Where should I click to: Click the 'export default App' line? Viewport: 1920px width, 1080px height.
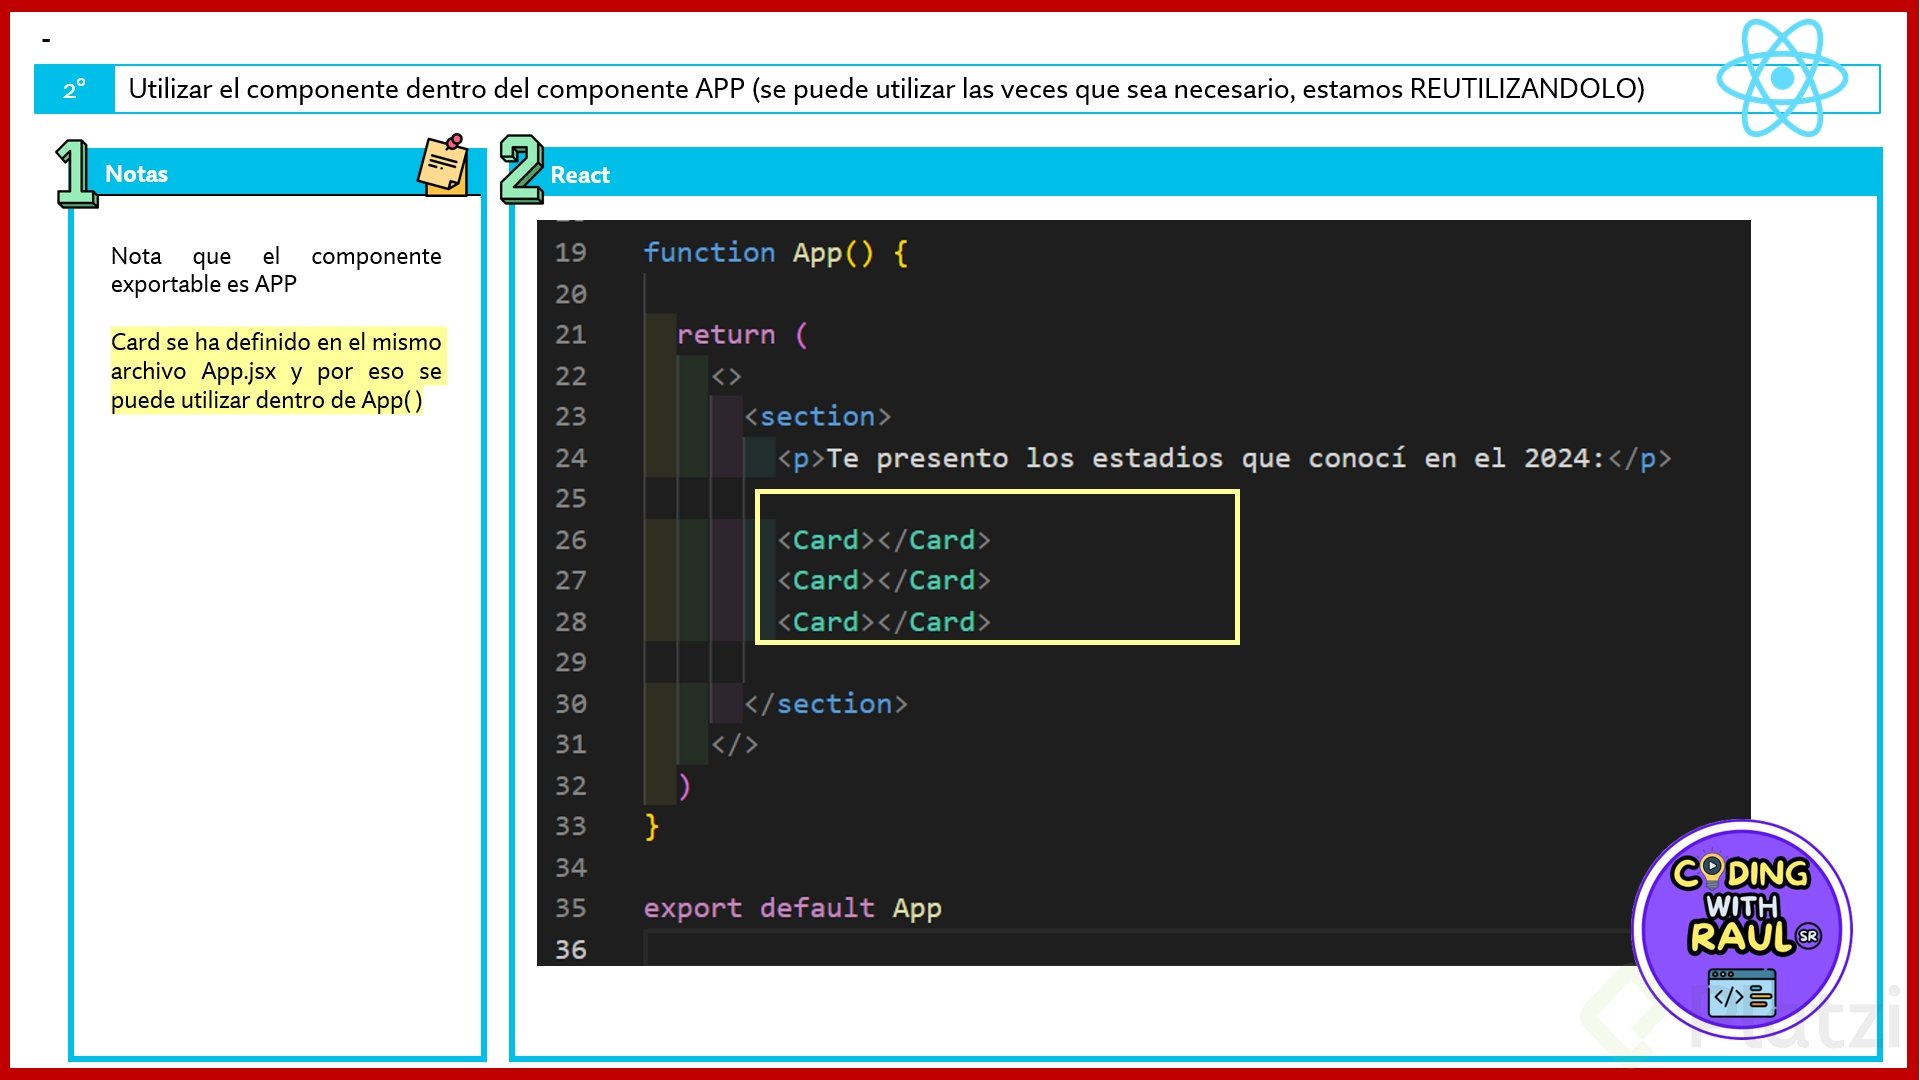tap(792, 908)
